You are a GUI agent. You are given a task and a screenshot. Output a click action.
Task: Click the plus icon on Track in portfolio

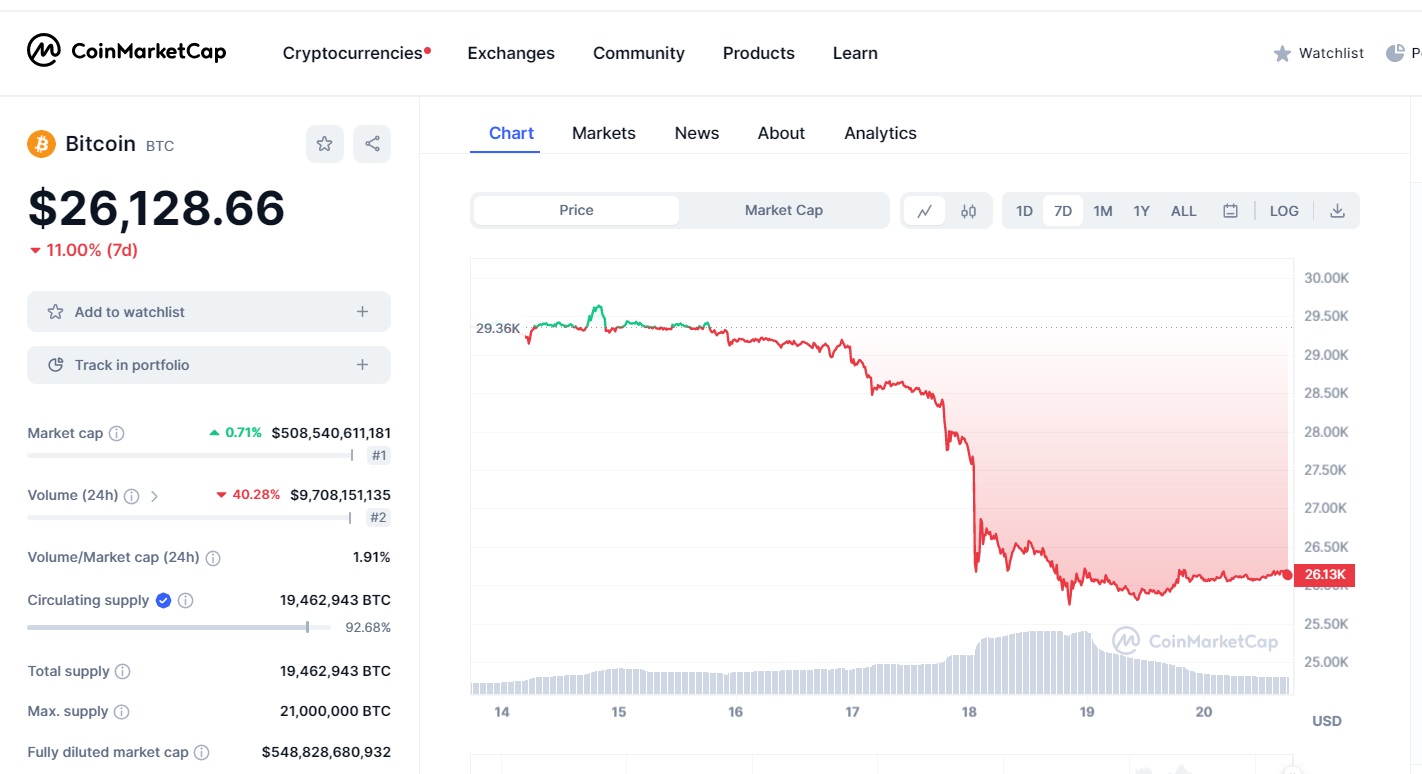coord(362,365)
